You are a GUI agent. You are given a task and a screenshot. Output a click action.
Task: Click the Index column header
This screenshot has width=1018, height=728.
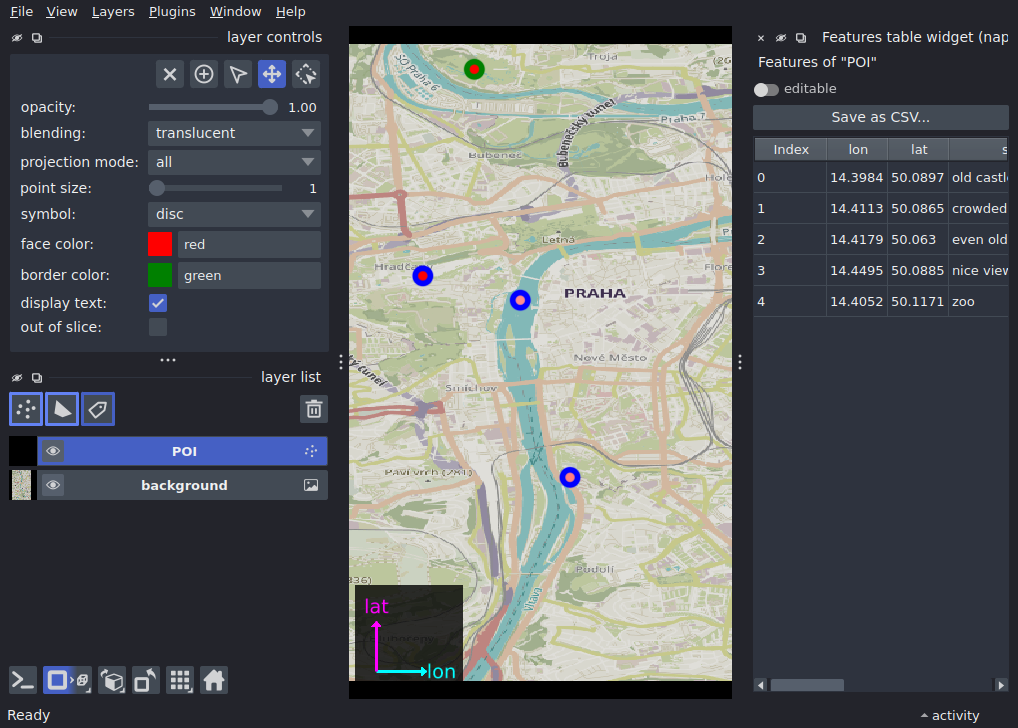coord(791,150)
